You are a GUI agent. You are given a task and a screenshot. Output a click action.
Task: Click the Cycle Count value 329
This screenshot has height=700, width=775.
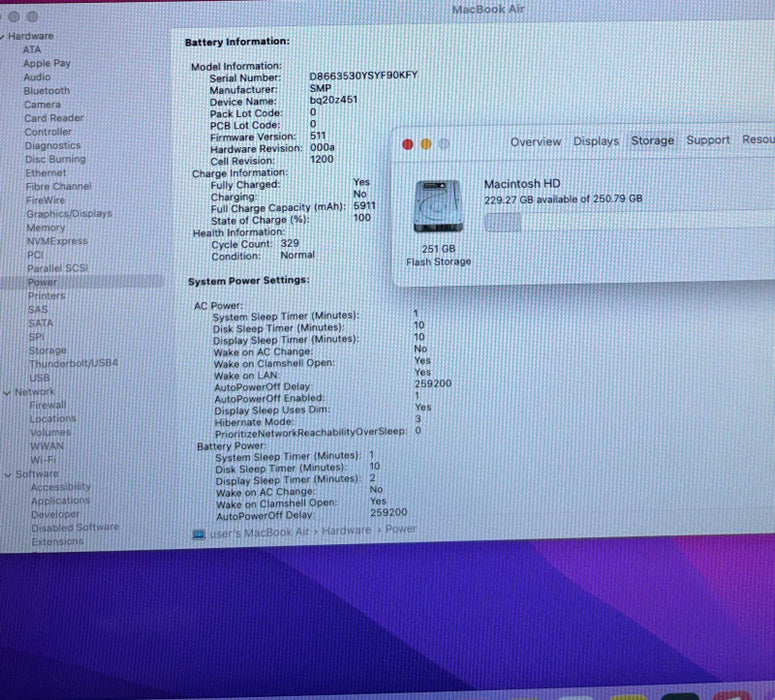[290, 243]
